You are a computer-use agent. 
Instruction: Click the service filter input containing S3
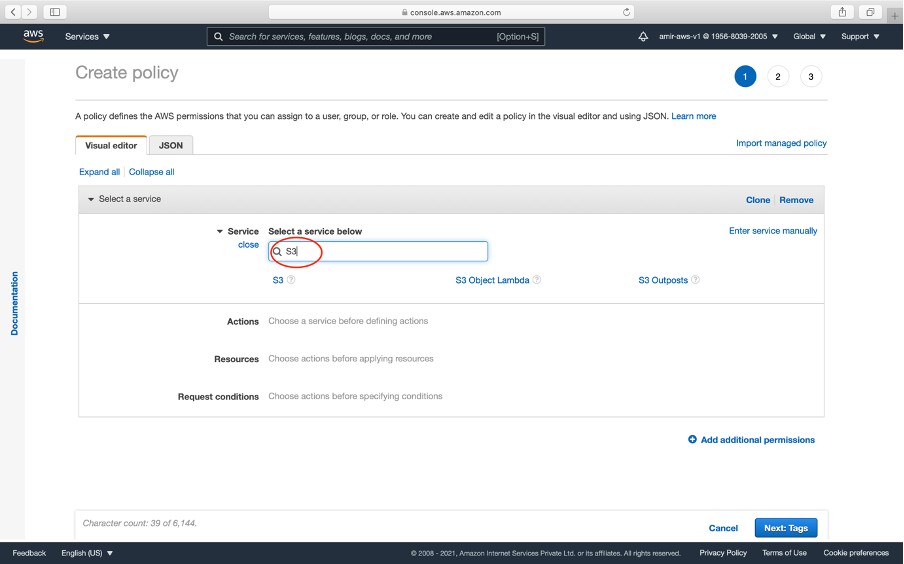point(378,251)
